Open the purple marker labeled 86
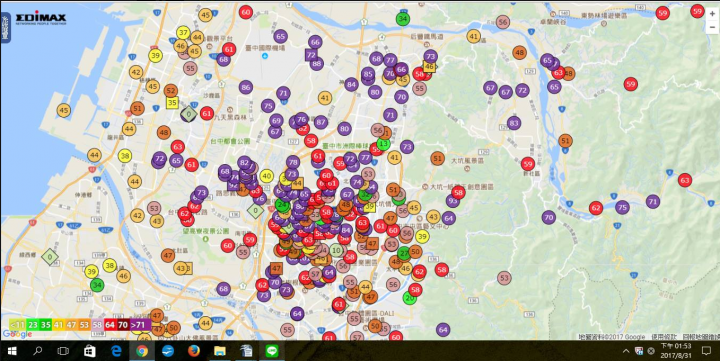720x361 pixels. click(246, 87)
